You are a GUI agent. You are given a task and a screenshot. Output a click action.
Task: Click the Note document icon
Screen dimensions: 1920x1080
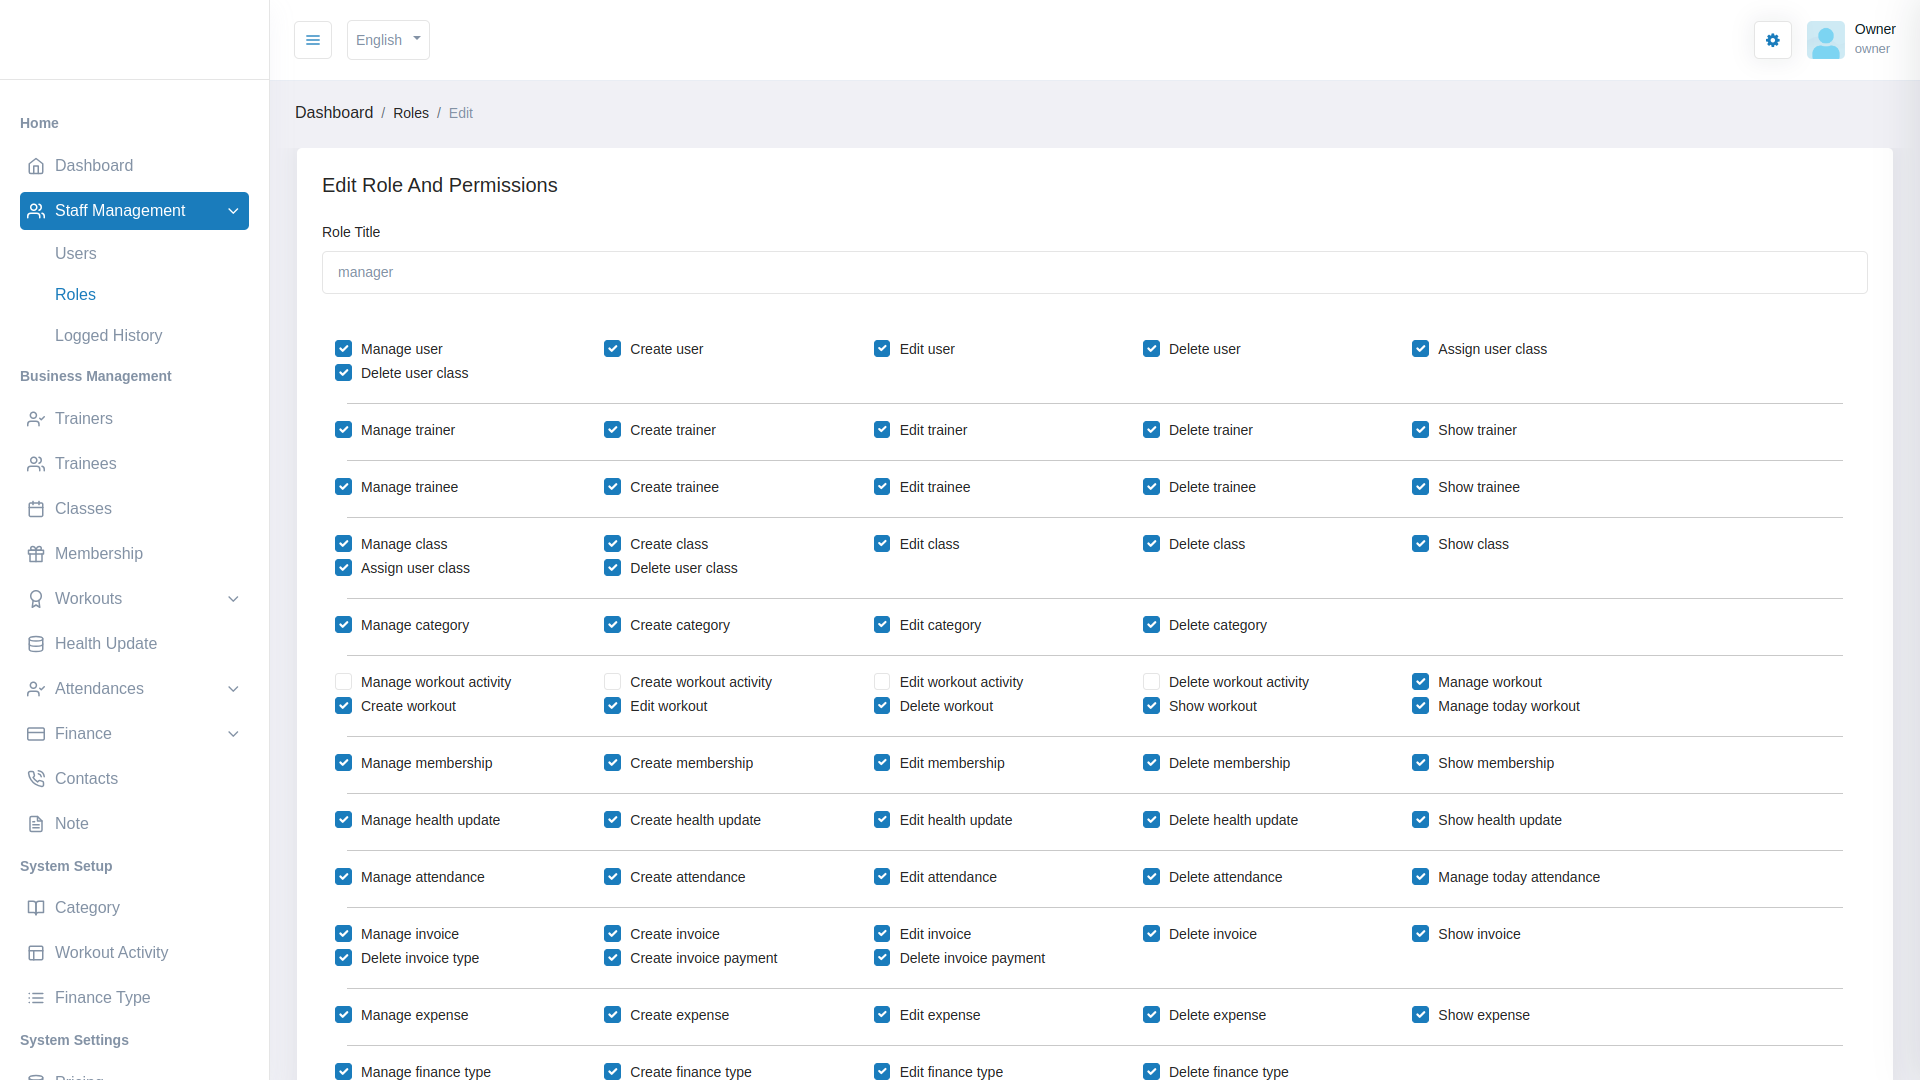36,824
